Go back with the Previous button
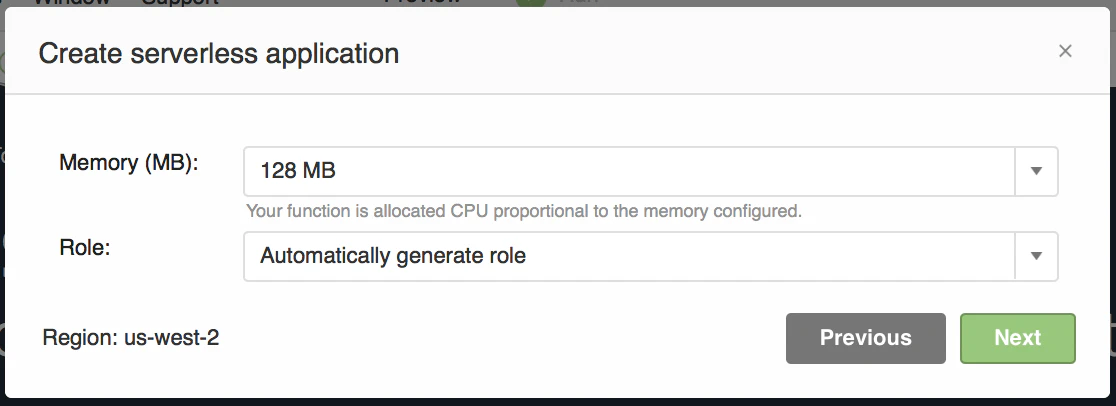This screenshot has width=1116, height=406. coord(865,338)
